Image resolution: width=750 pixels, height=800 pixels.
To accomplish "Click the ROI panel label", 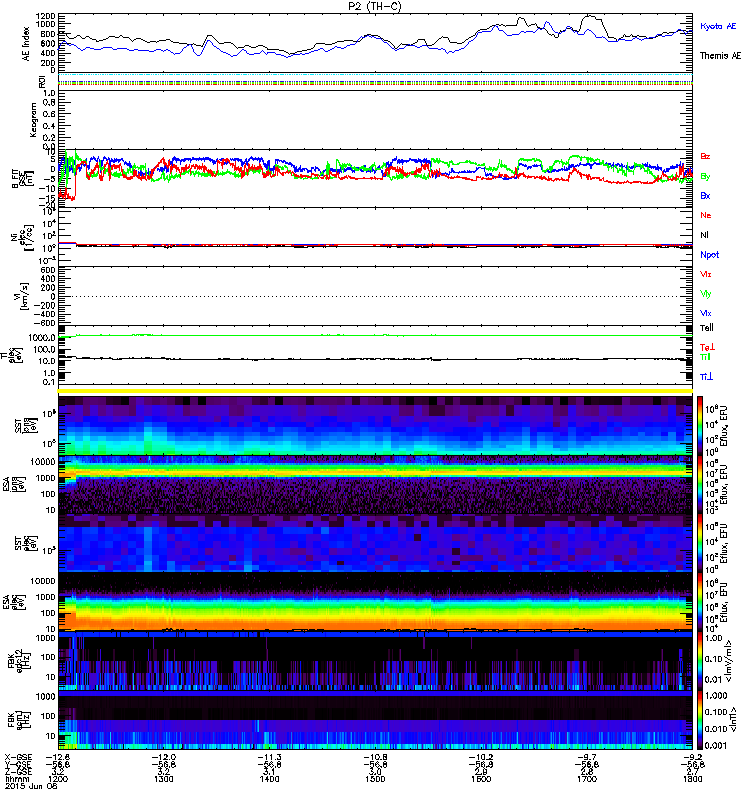I will pyautogui.click(x=42, y=81).
